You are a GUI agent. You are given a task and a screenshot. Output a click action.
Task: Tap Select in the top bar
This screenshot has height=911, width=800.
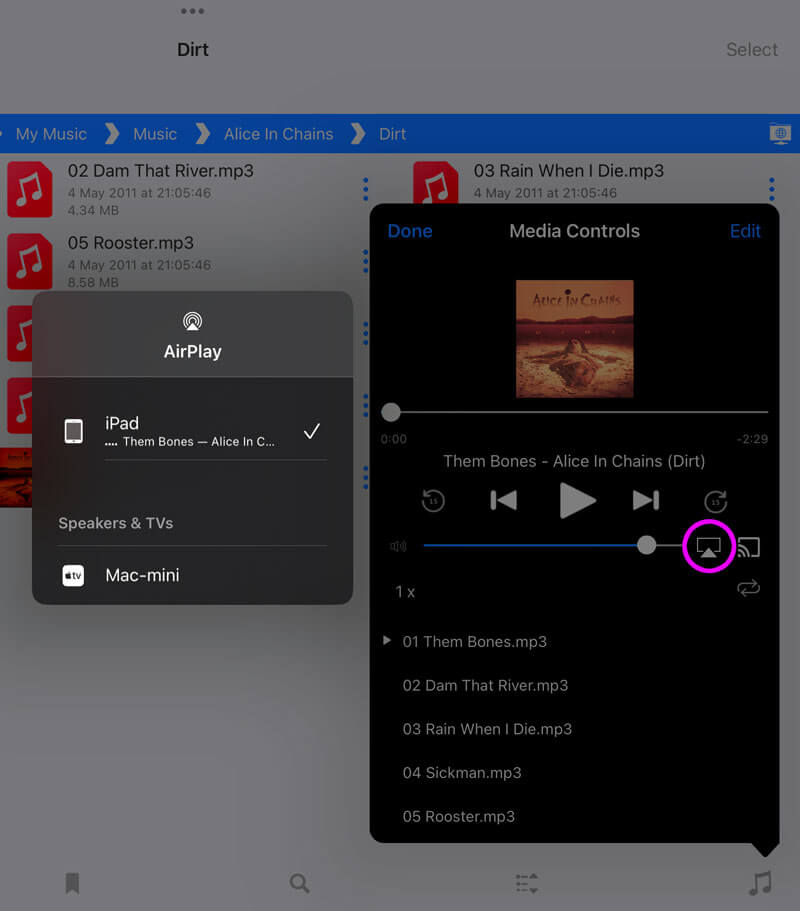click(x=752, y=49)
